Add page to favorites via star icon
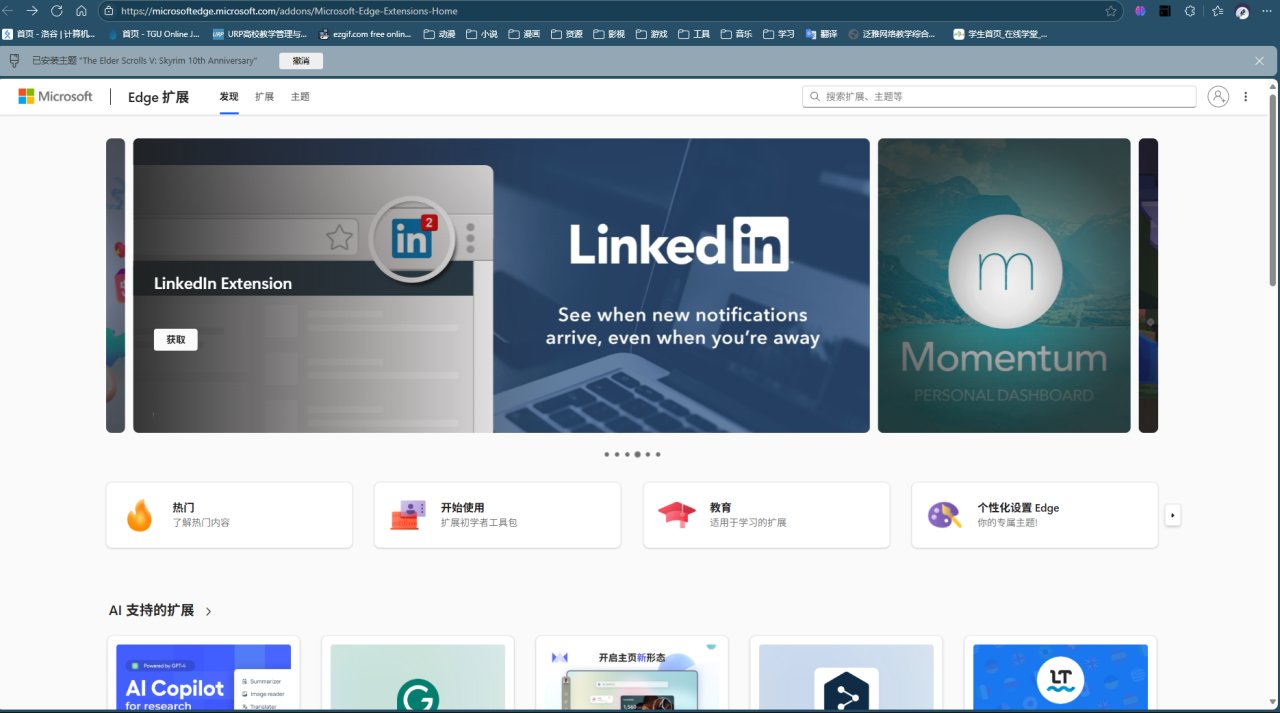1280x713 pixels. pos(1111,11)
